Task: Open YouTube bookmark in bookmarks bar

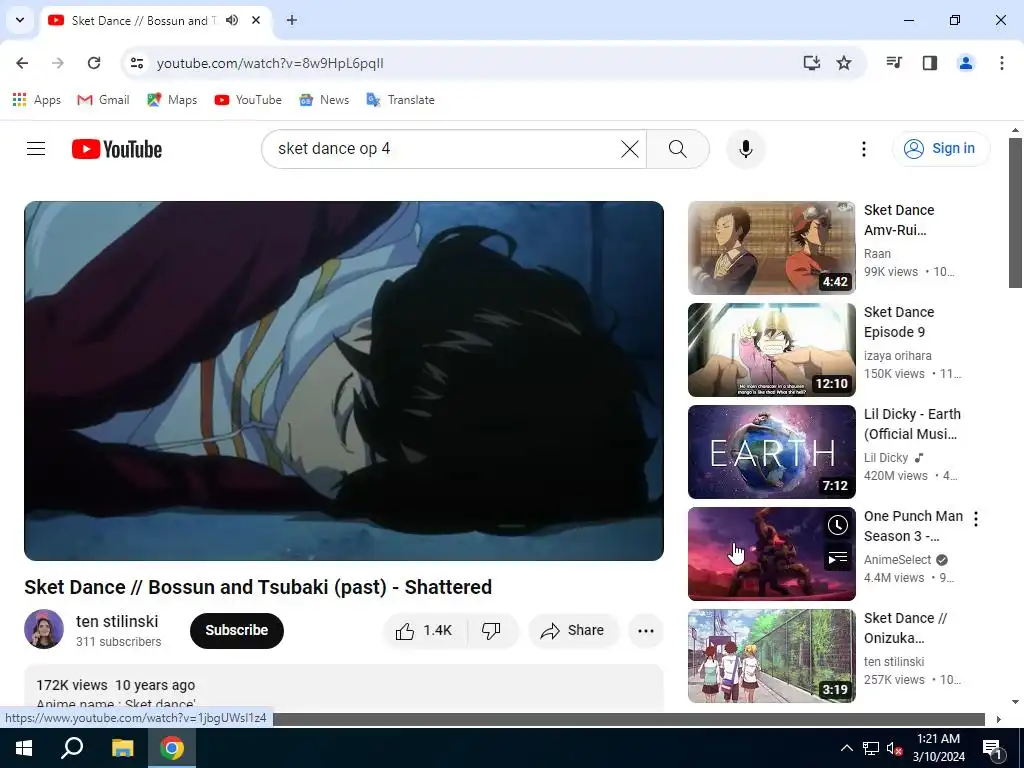Action: tap(248, 100)
